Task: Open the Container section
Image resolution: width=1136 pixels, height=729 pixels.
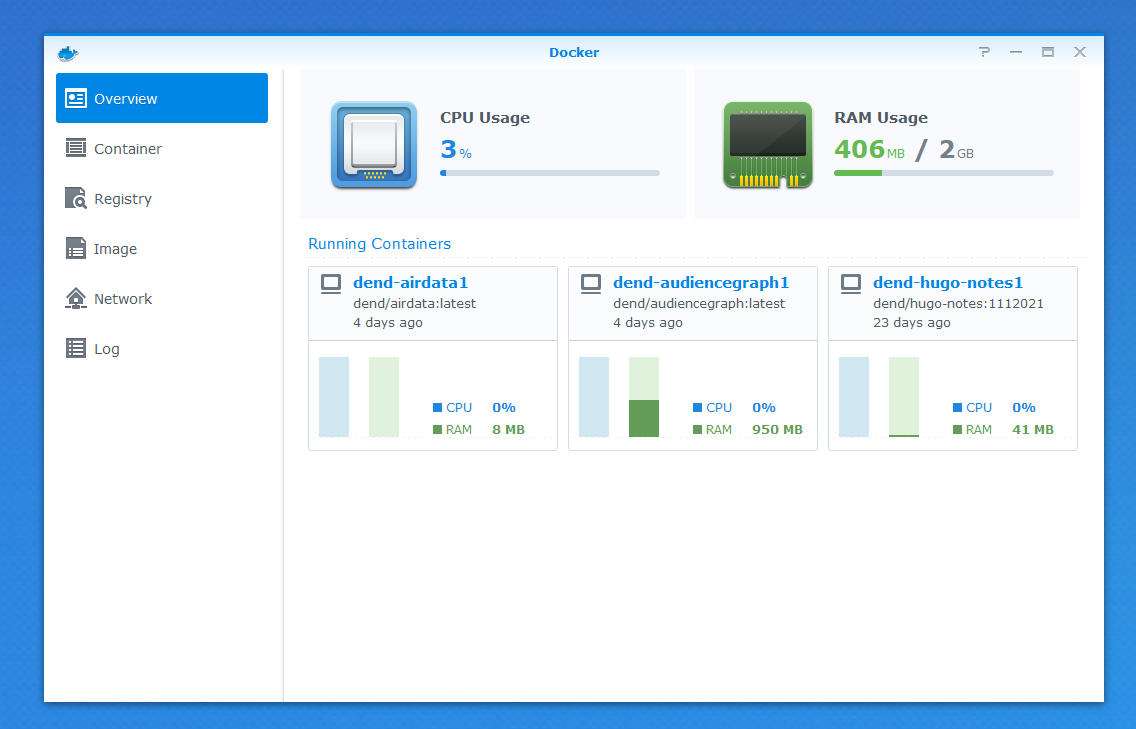Action: coord(162,148)
